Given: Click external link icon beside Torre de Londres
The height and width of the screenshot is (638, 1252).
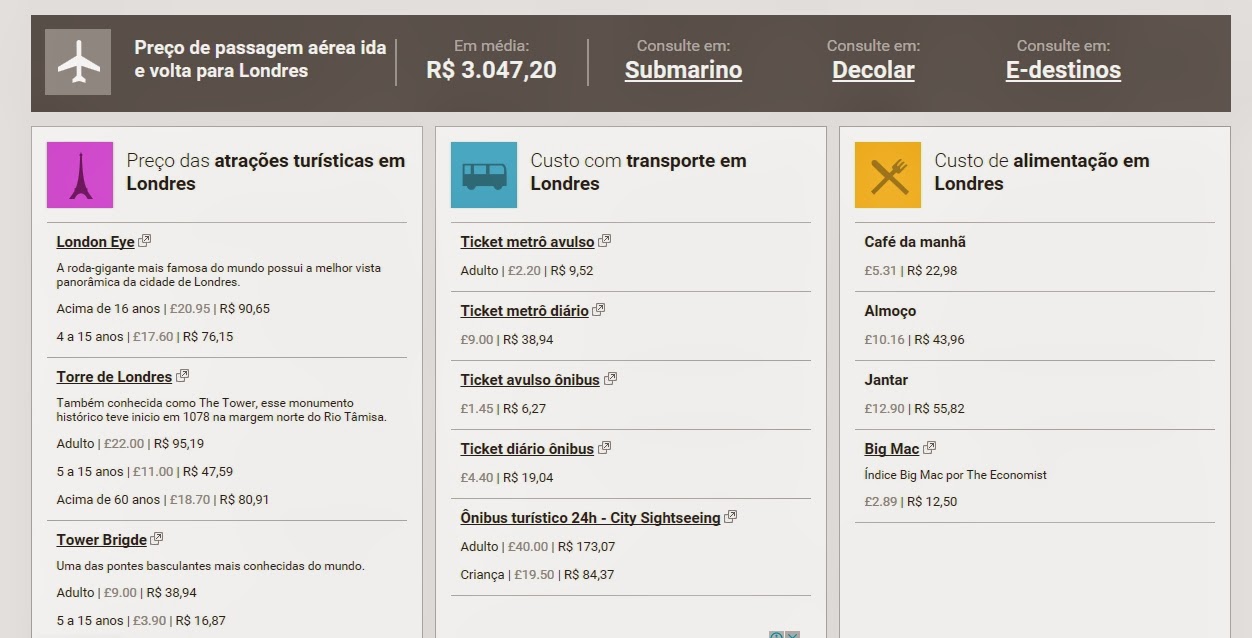Looking at the screenshot, I should (x=182, y=376).
